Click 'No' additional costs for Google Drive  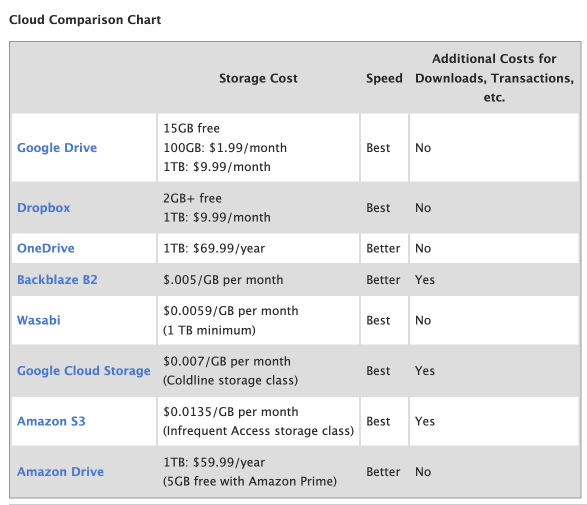pos(423,147)
